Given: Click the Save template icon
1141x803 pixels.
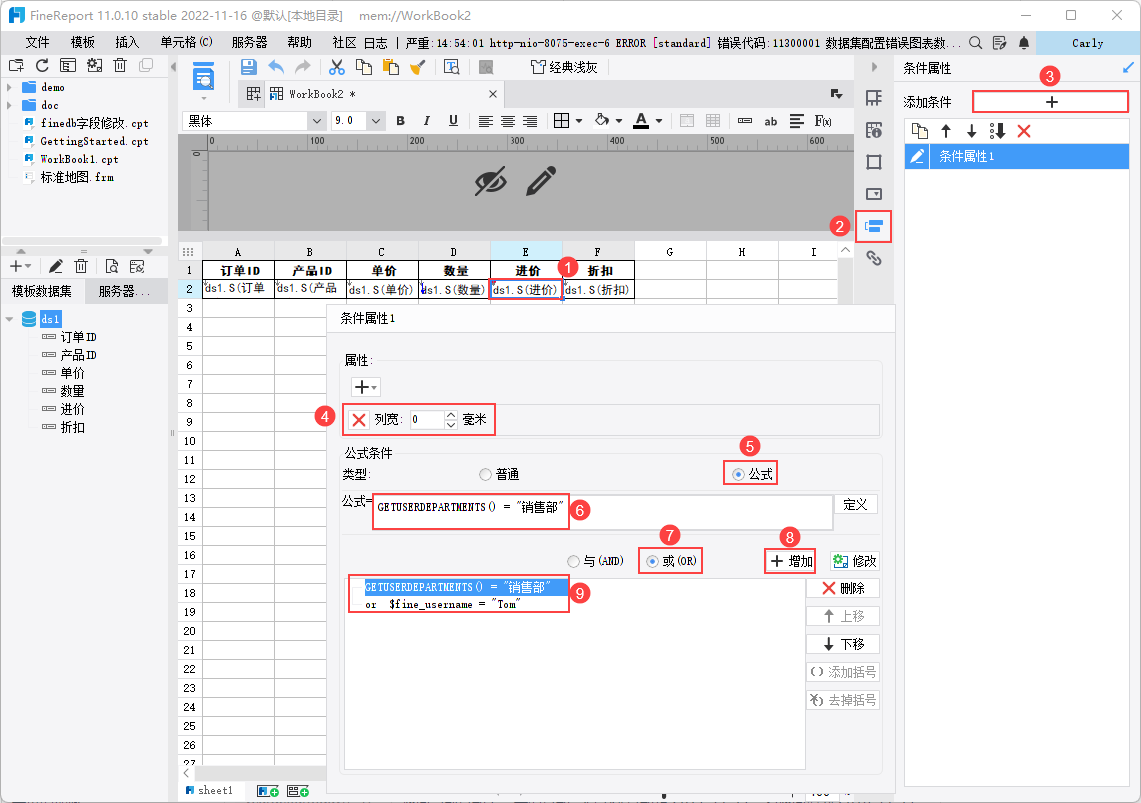Looking at the screenshot, I should [x=249, y=68].
